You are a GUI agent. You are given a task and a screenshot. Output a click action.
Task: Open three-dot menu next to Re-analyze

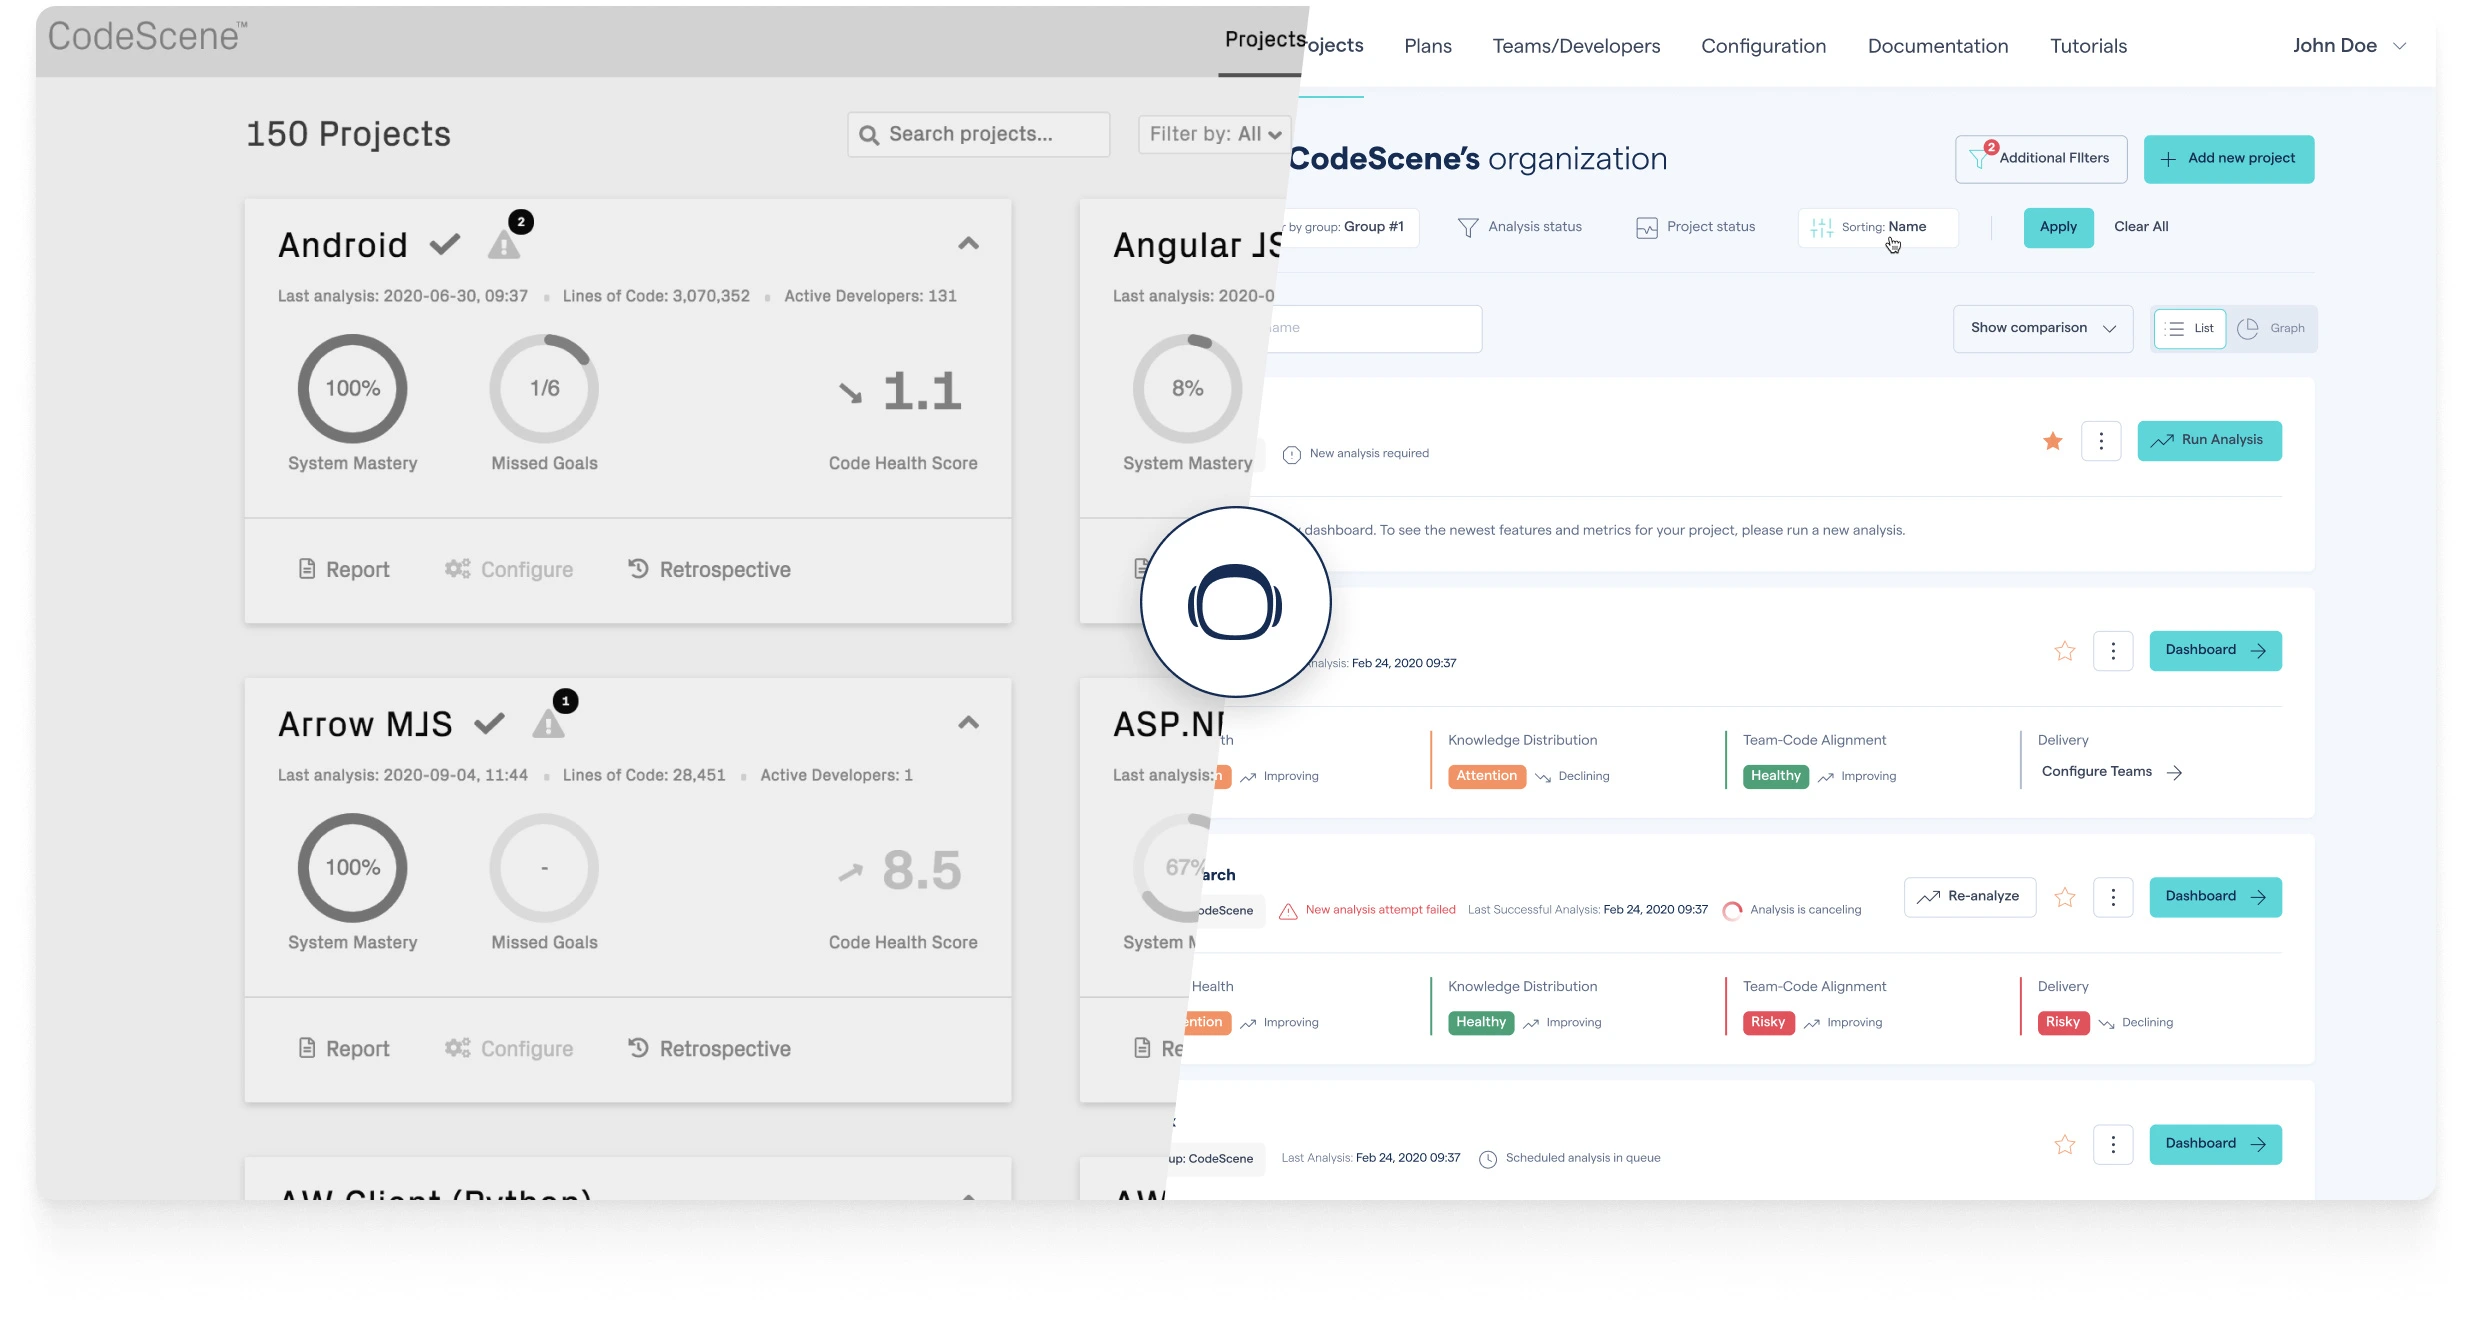tap(2113, 897)
